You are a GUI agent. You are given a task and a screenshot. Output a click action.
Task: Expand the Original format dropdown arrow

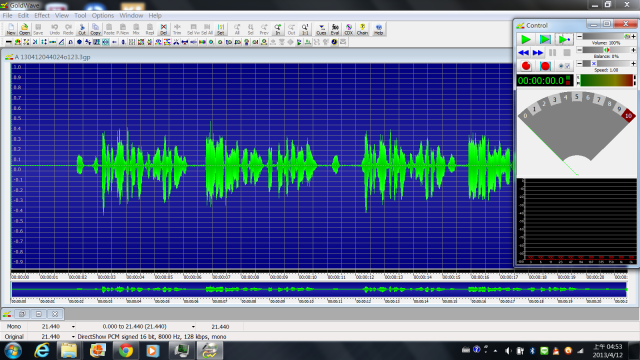[x=73, y=337]
